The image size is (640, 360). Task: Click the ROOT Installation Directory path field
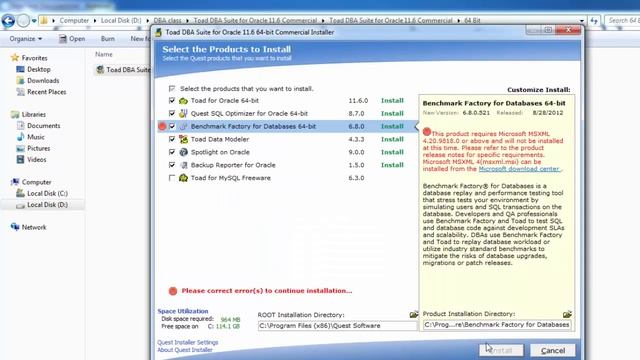pyautogui.click(x=338, y=326)
